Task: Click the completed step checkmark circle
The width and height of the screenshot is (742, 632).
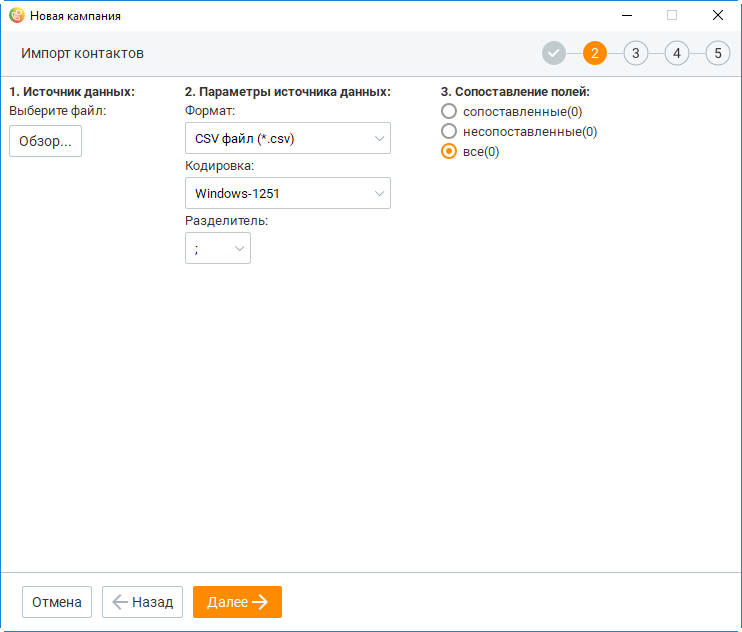Action: click(x=554, y=53)
